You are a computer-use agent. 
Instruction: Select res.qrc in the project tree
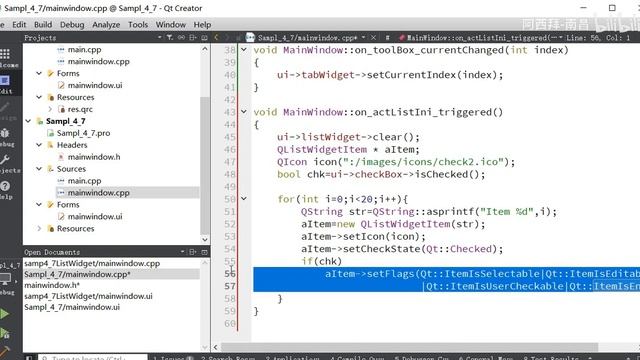pyautogui.click(x=80, y=109)
